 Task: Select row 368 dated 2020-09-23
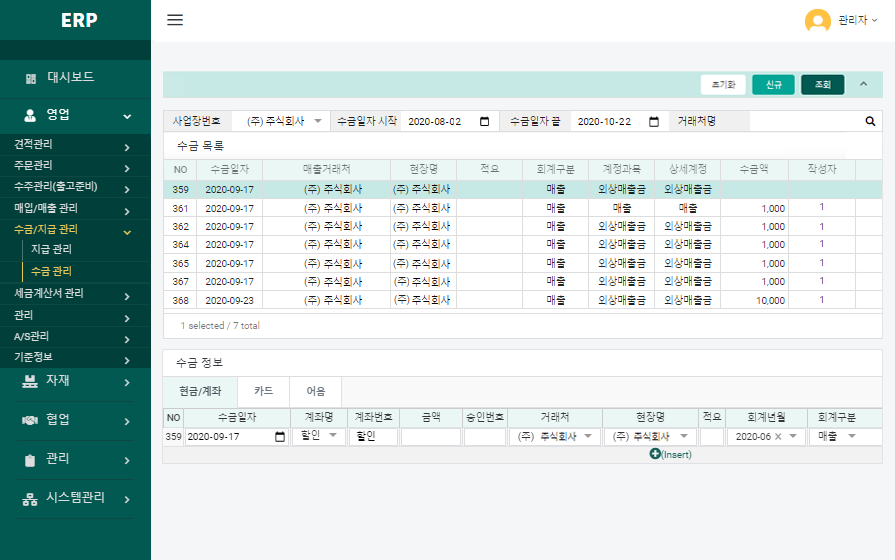tap(522, 300)
